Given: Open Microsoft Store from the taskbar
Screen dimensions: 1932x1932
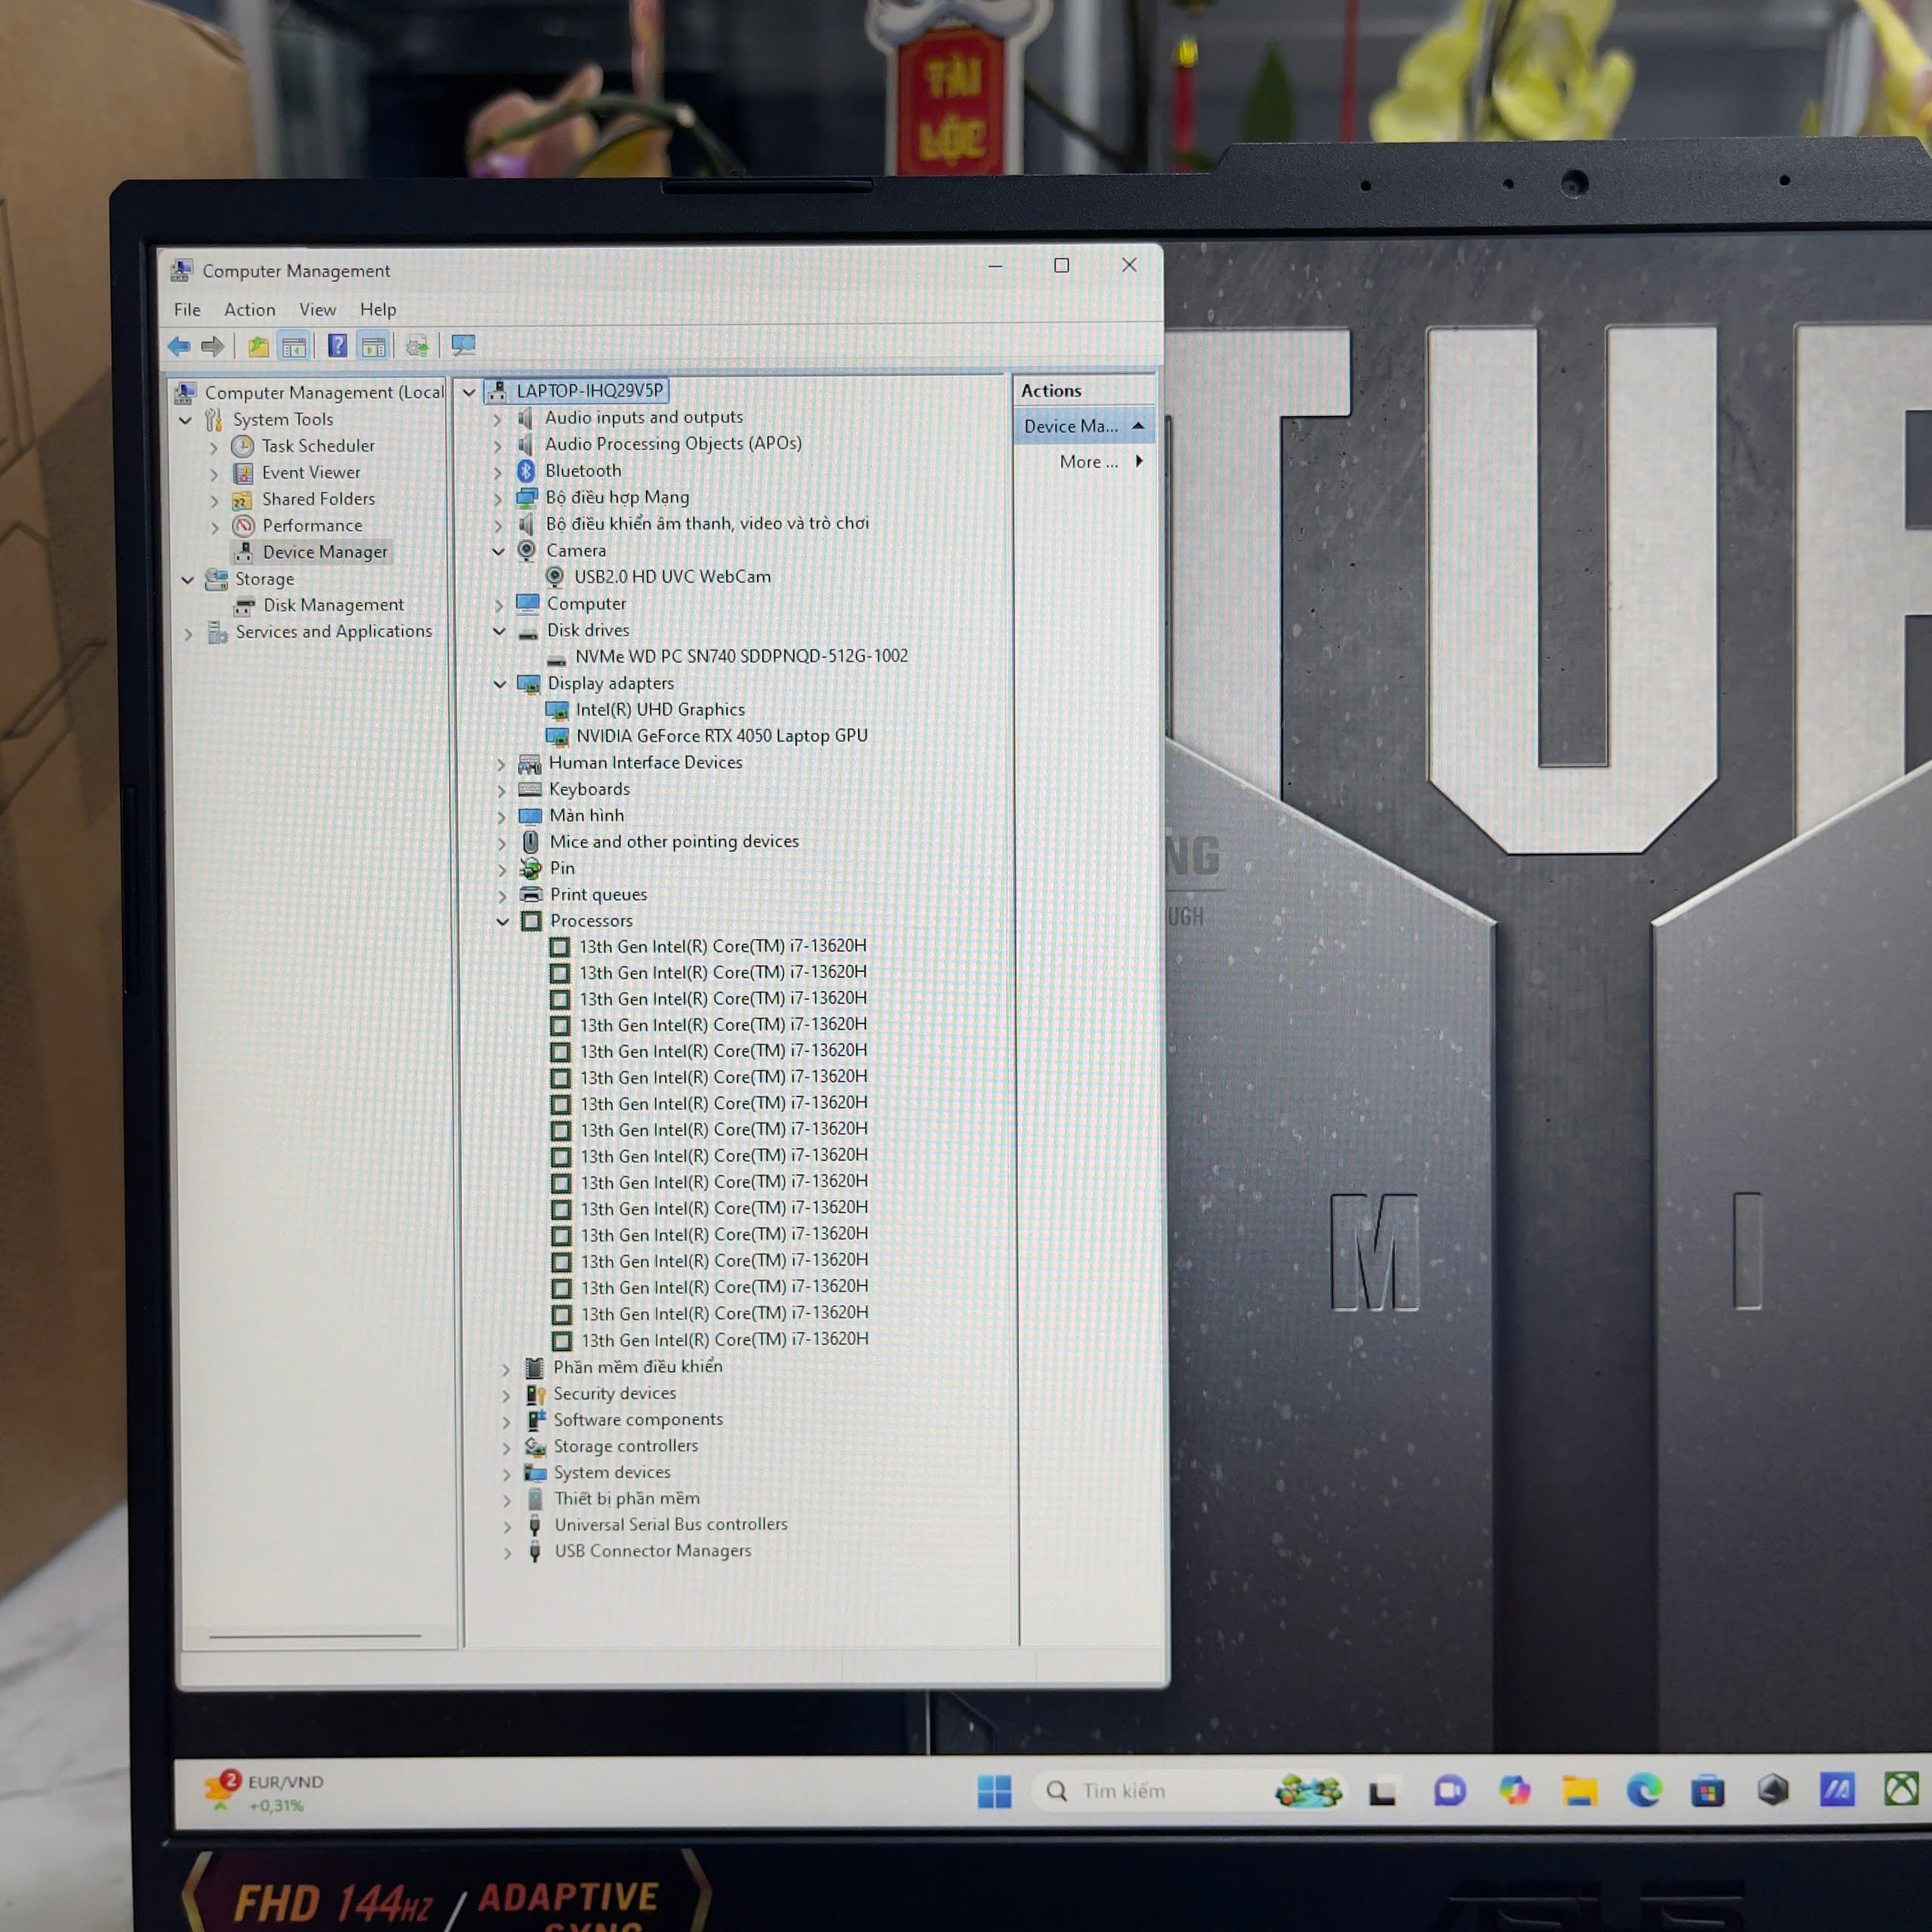Looking at the screenshot, I should (1708, 1790).
